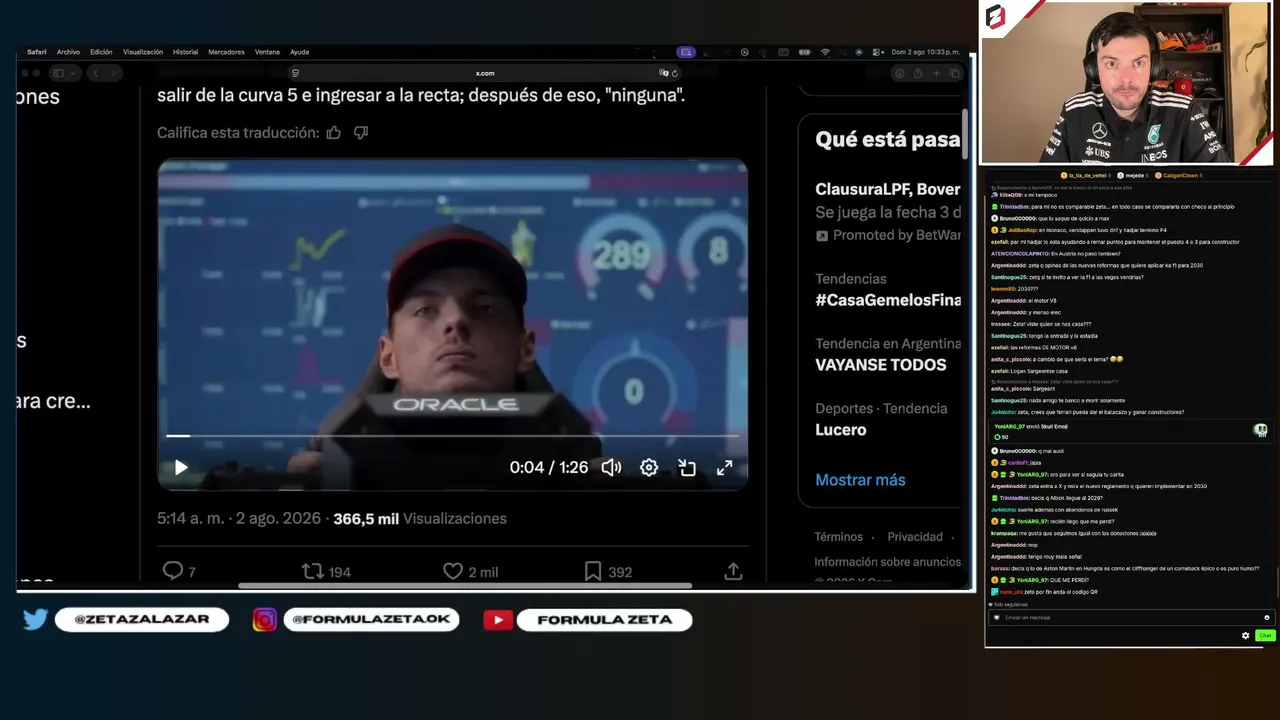Click the YouTube icon in overlay

tap(498, 620)
